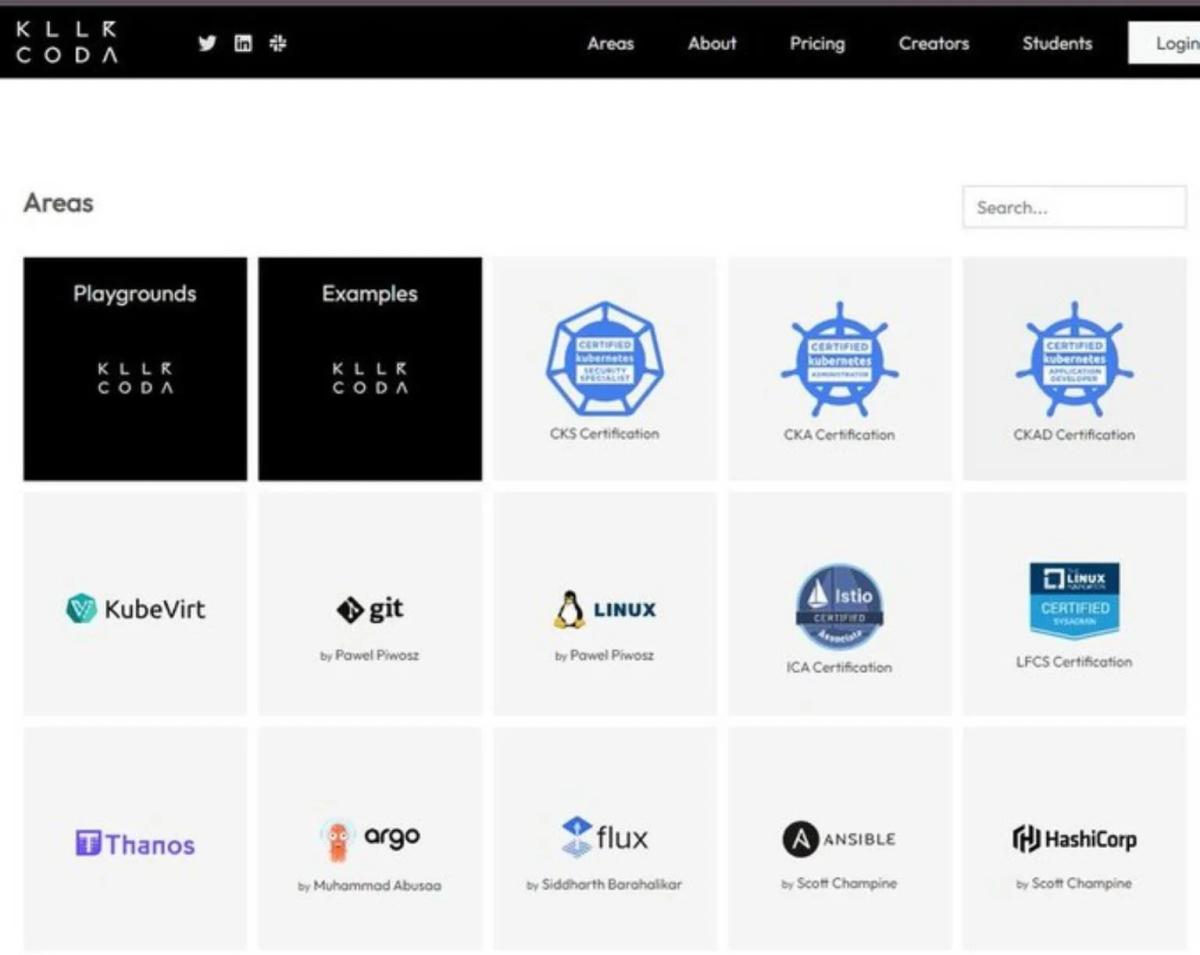This screenshot has width=1200, height=955.
Task: Open the About page link
Action: (x=711, y=43)
